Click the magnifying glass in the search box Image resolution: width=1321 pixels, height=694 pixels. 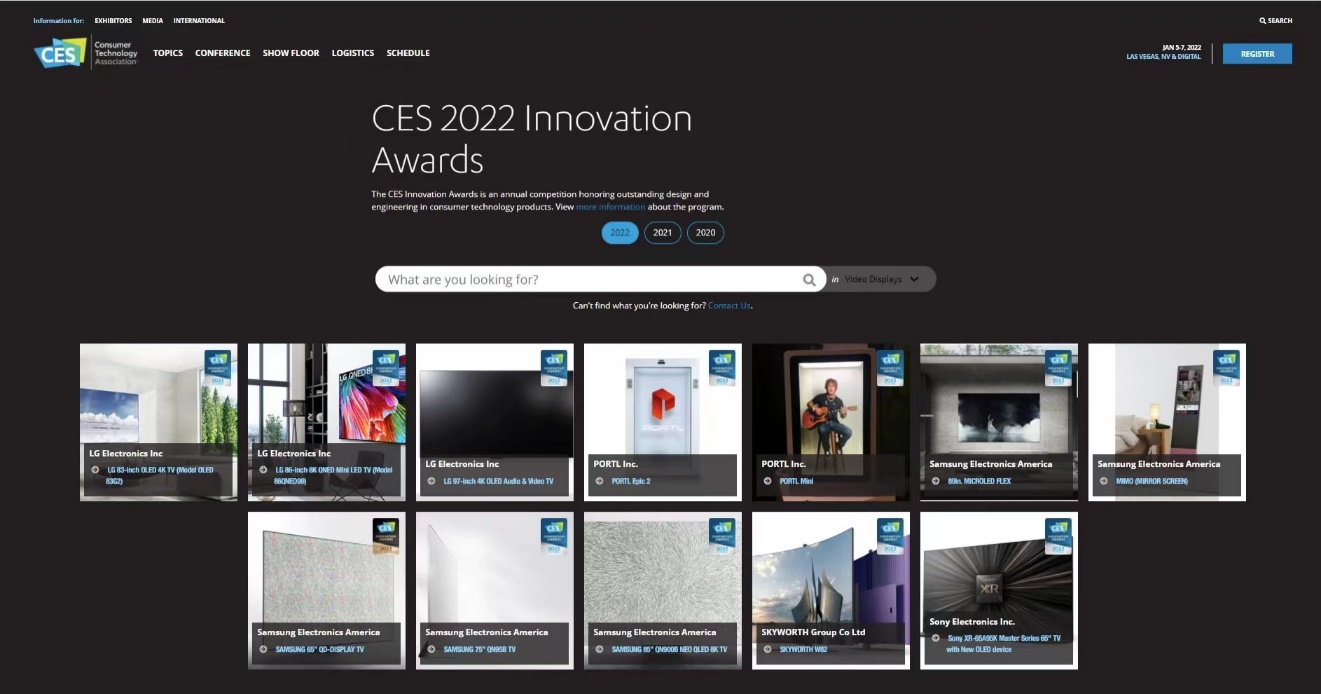(x=809, y=280)
